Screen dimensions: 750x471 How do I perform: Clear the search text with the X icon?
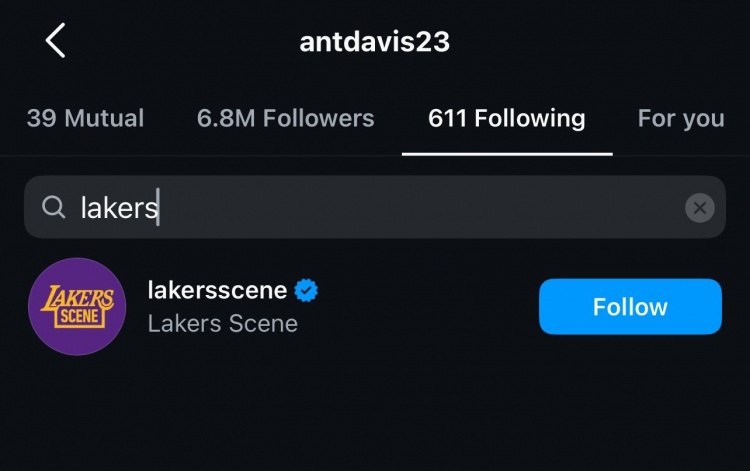pyautogui.click(x=699, y=207)
